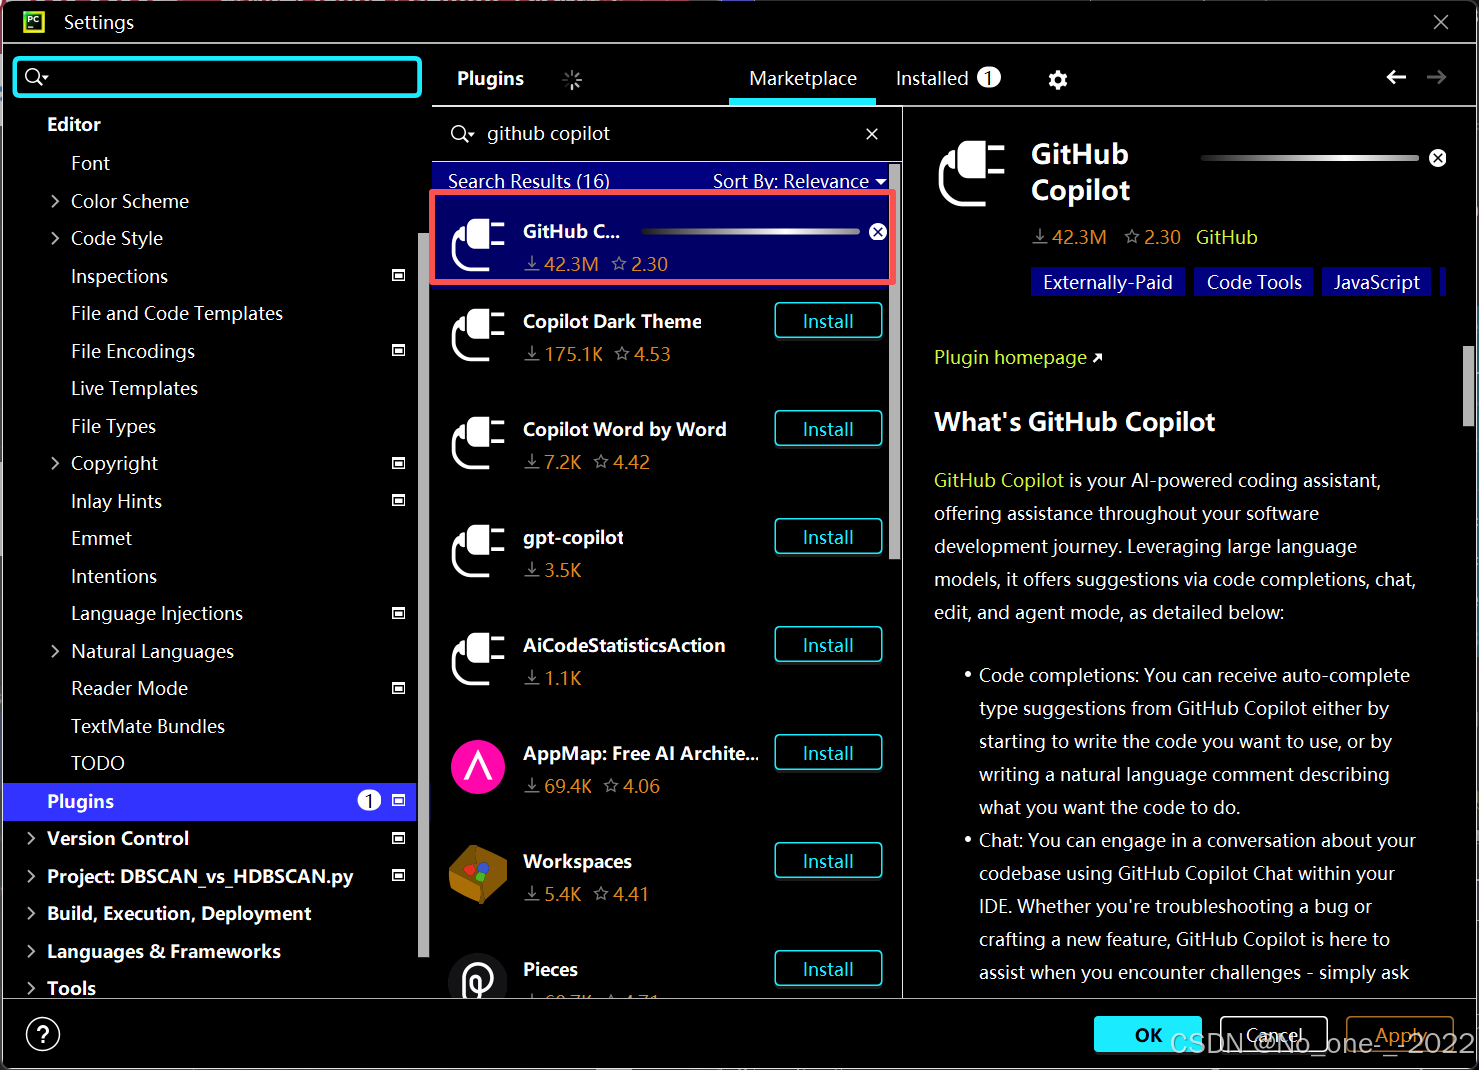This screenshot has height=1070, width=1479.
Task: Filter by the JavaScript tag
Action: point(1376,282)
